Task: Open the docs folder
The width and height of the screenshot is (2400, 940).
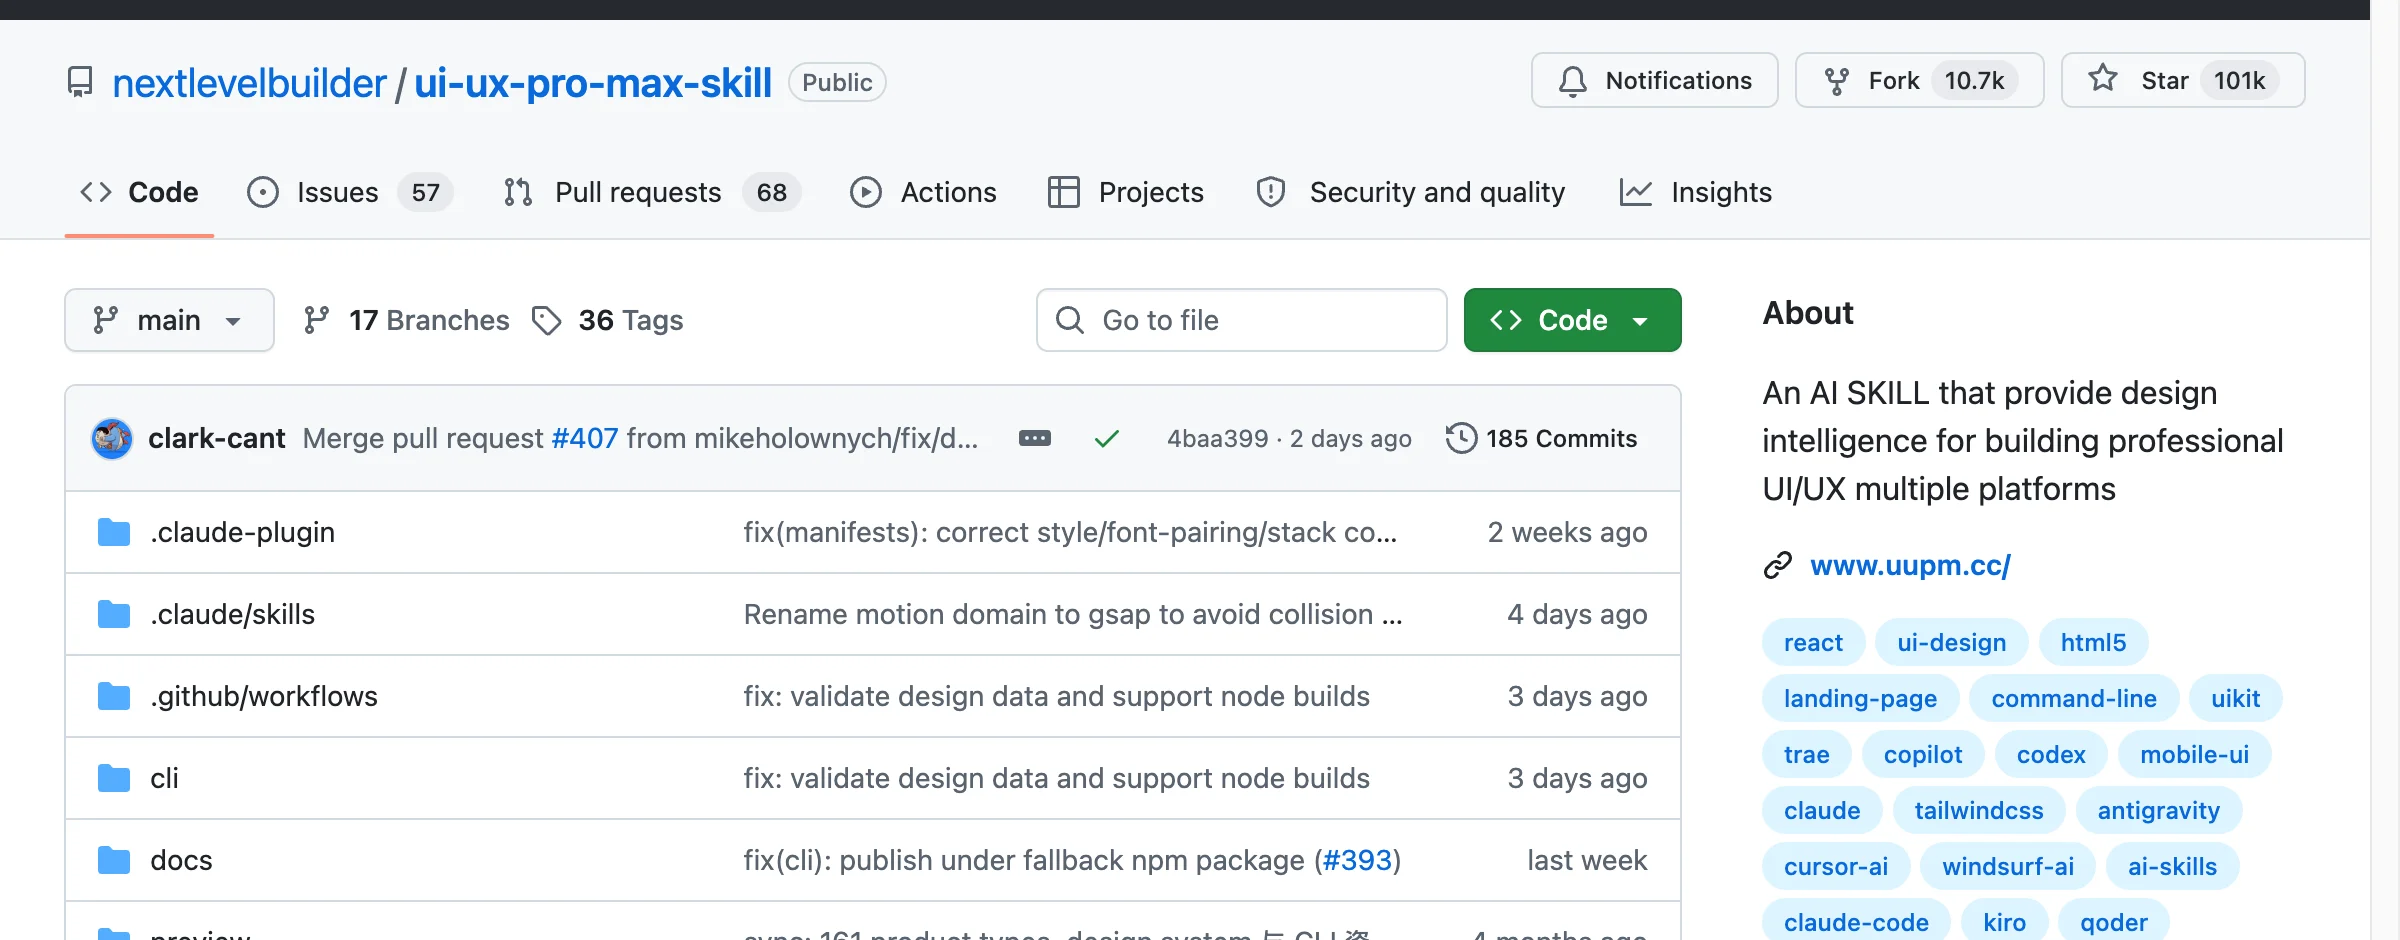Action: click(181, 860)
